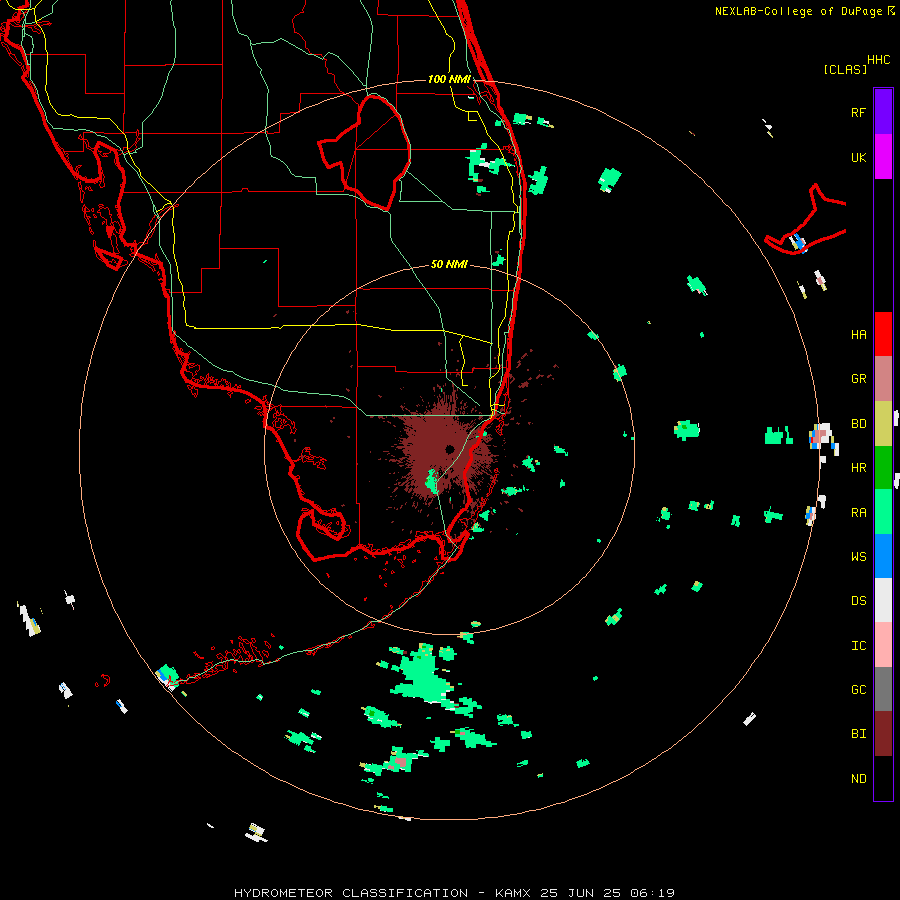
Task: Select the light green RA swatch
Action: pos(883,512)
